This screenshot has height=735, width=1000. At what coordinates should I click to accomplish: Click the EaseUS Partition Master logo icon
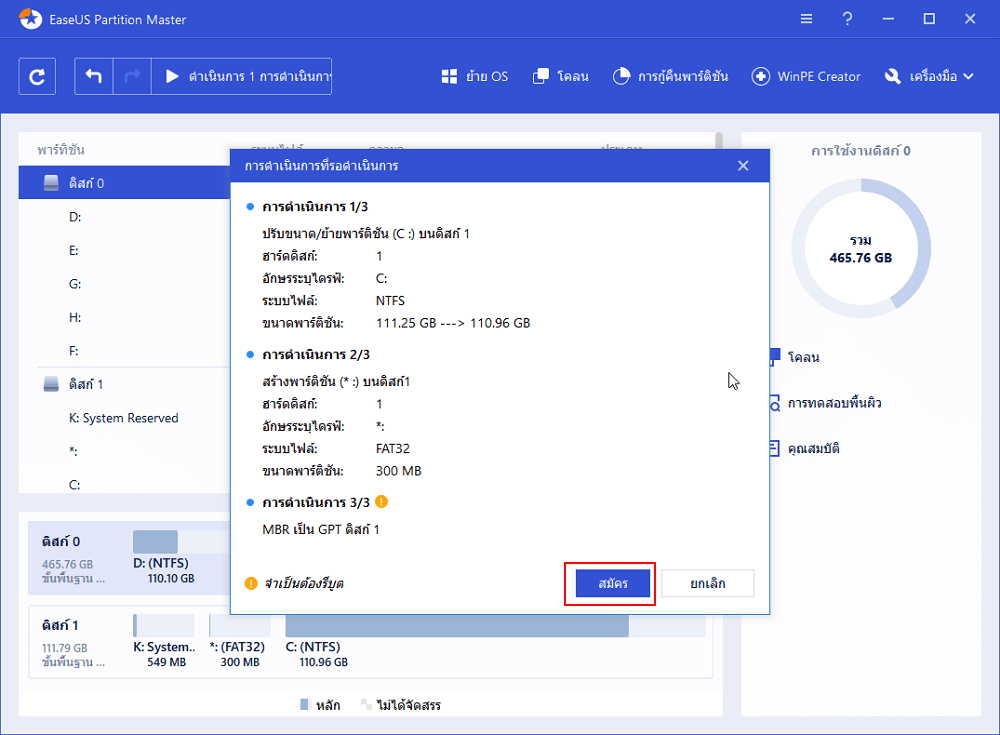[x=30, y=19]
